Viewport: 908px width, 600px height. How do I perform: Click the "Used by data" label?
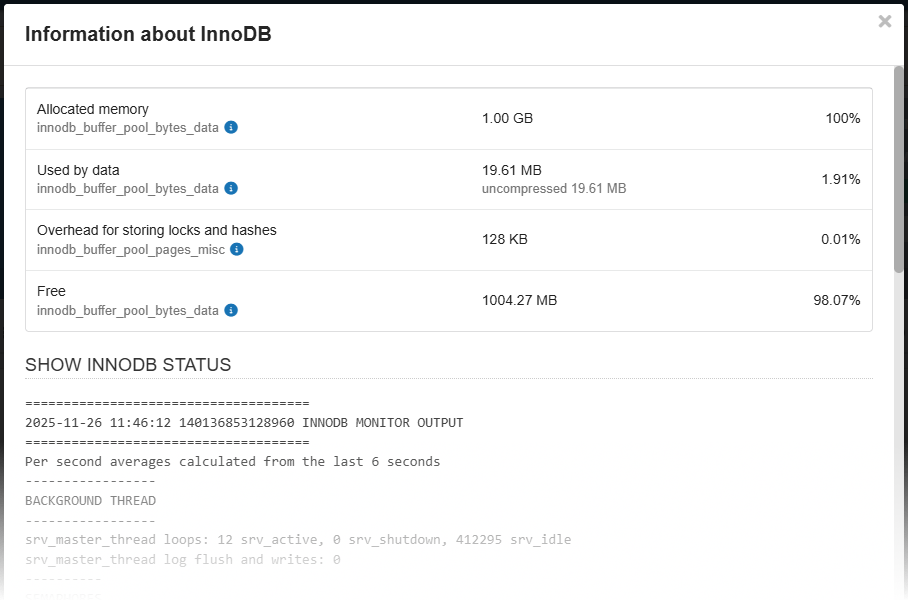78,170
